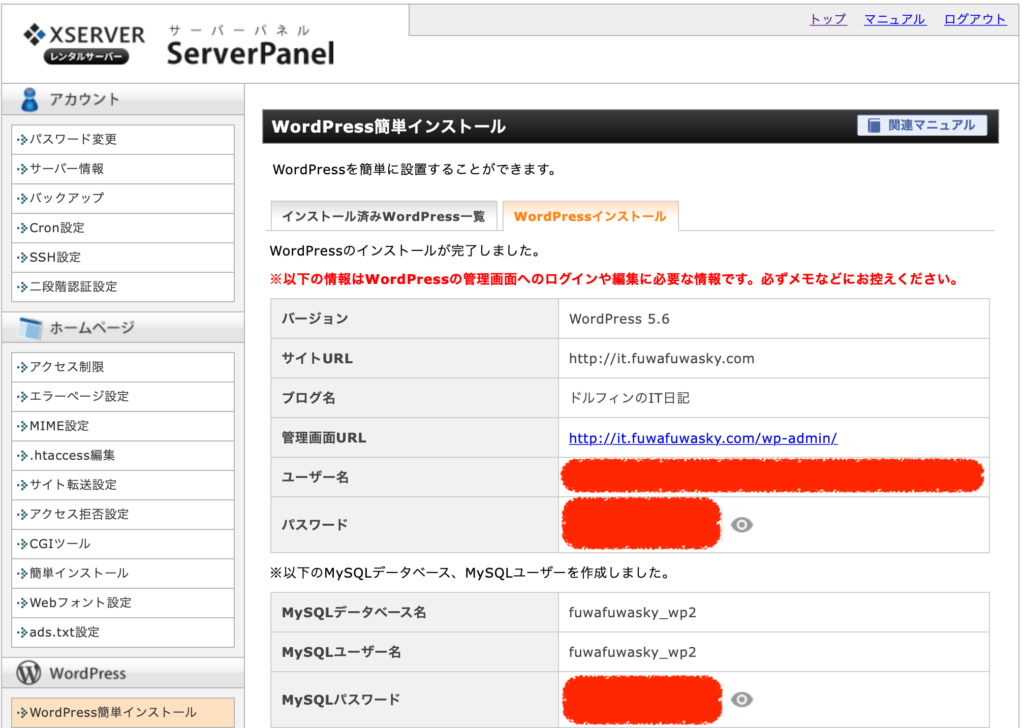The width and height of the screenshot is (1024, 728).
Task: Open サーバー情報 in sidebar
Action: pos(123,168)
